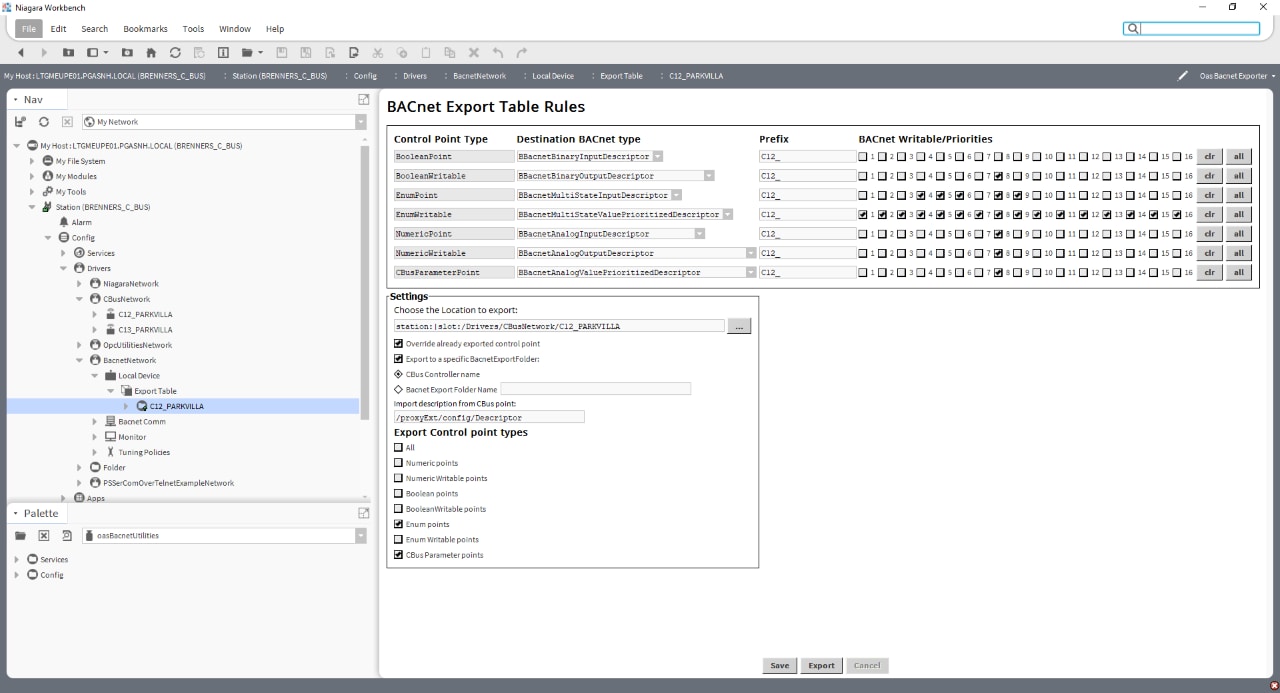Viewport: 1280px width, 693px height.
Task: Click 'clr' button in the BooleanPoint row
Action: coord(1209,157)
